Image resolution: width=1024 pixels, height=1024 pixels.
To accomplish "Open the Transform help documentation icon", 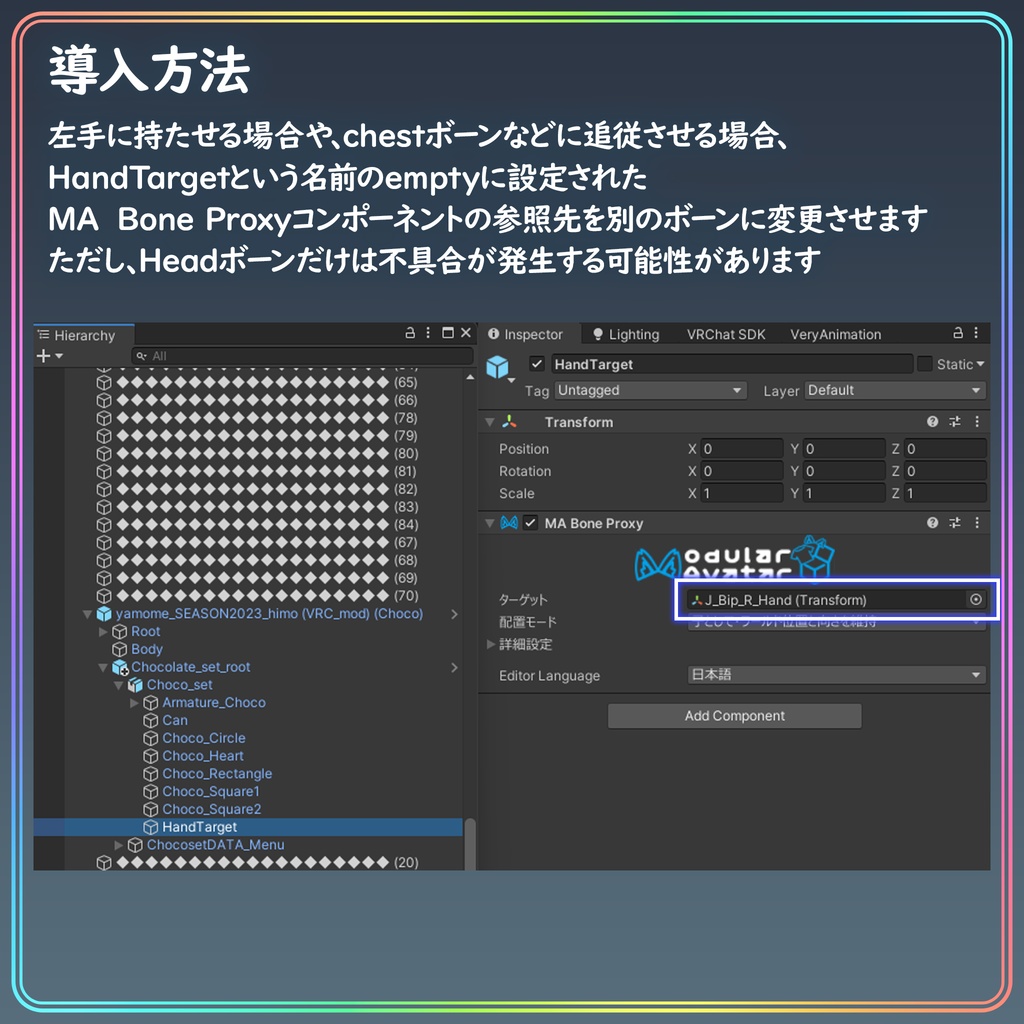I will coord(931,422).
